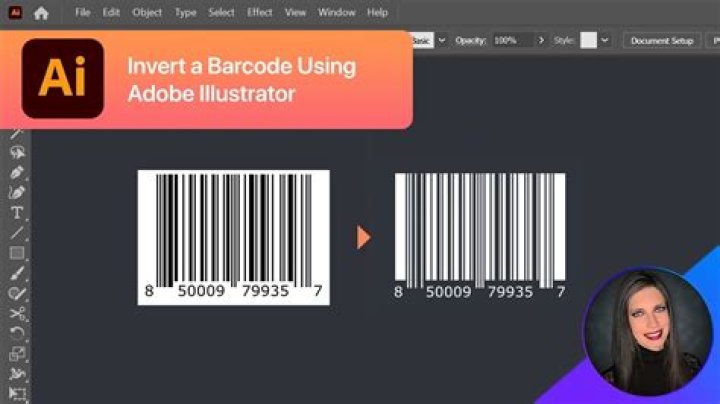Click the Opacity label link
The image size is (720, 404).
coord(471,40)
